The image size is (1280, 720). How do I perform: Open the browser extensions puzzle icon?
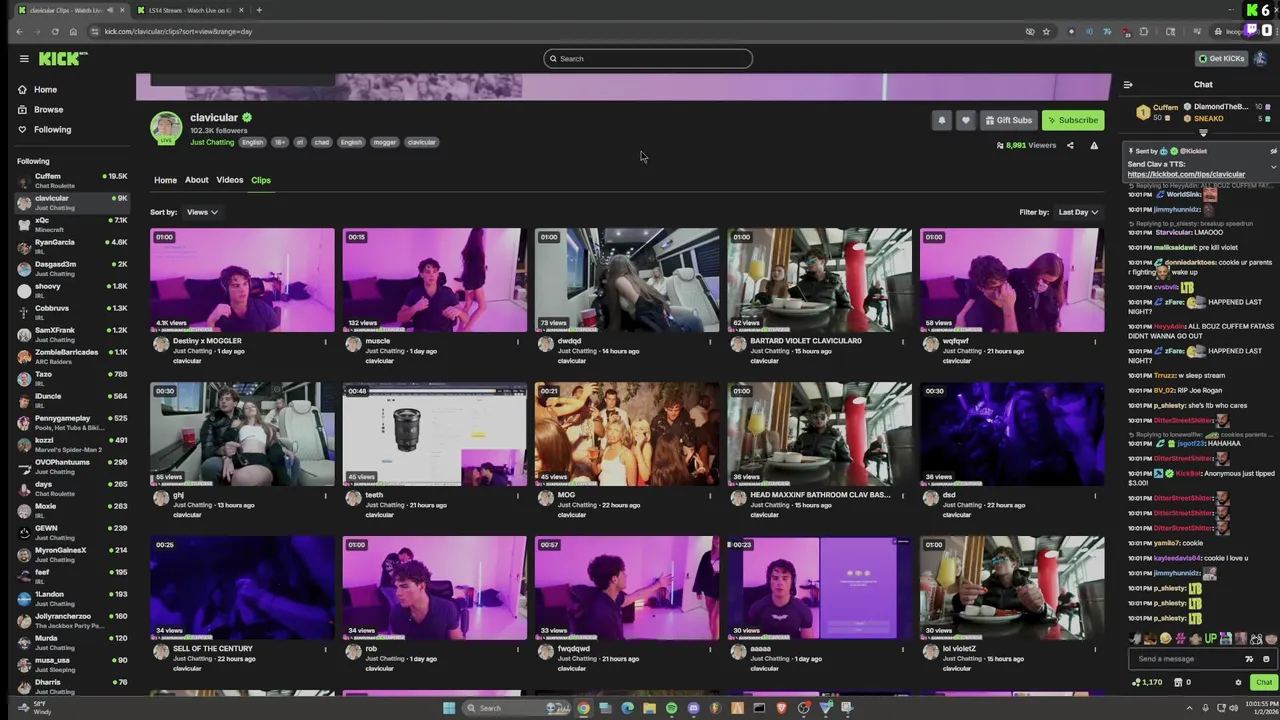coord(1144,31)
